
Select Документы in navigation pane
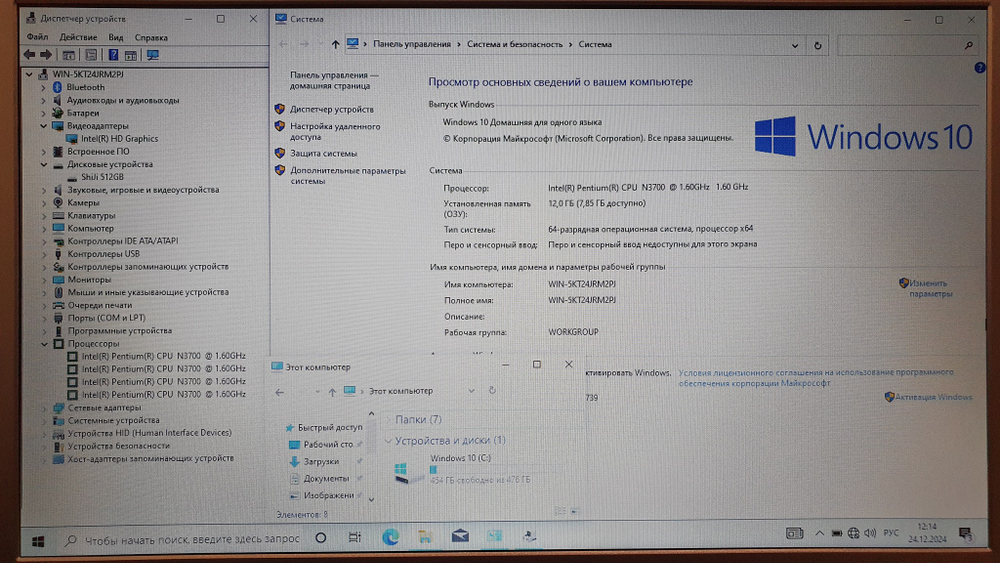pos(326,478)
